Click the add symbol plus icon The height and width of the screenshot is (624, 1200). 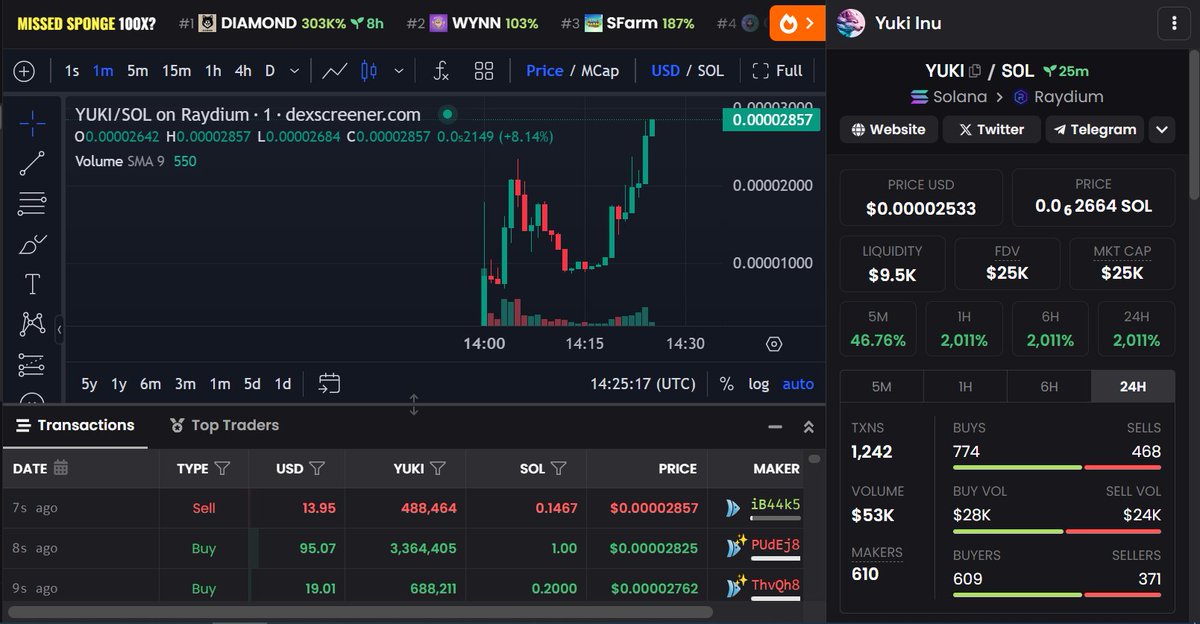coord(24,71)
